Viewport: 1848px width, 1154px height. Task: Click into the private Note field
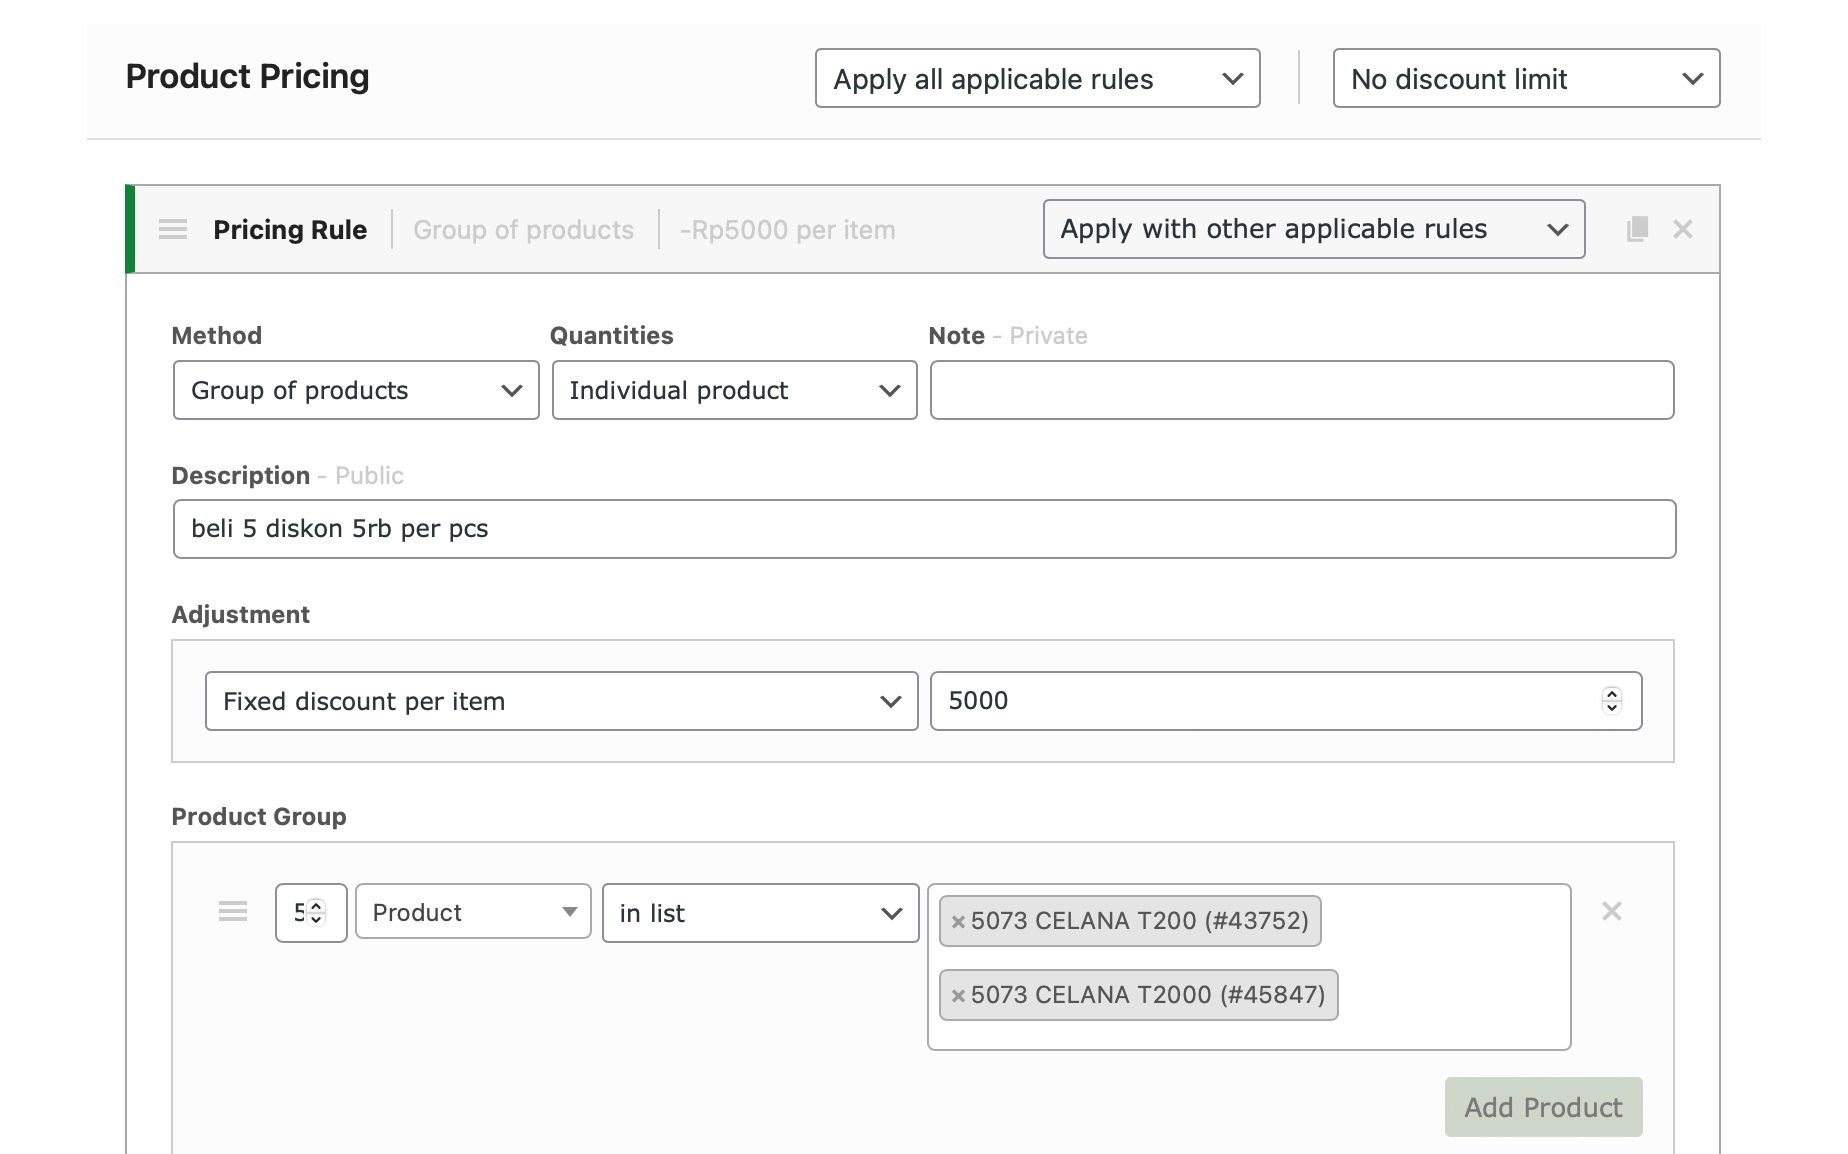(1301, 391)
